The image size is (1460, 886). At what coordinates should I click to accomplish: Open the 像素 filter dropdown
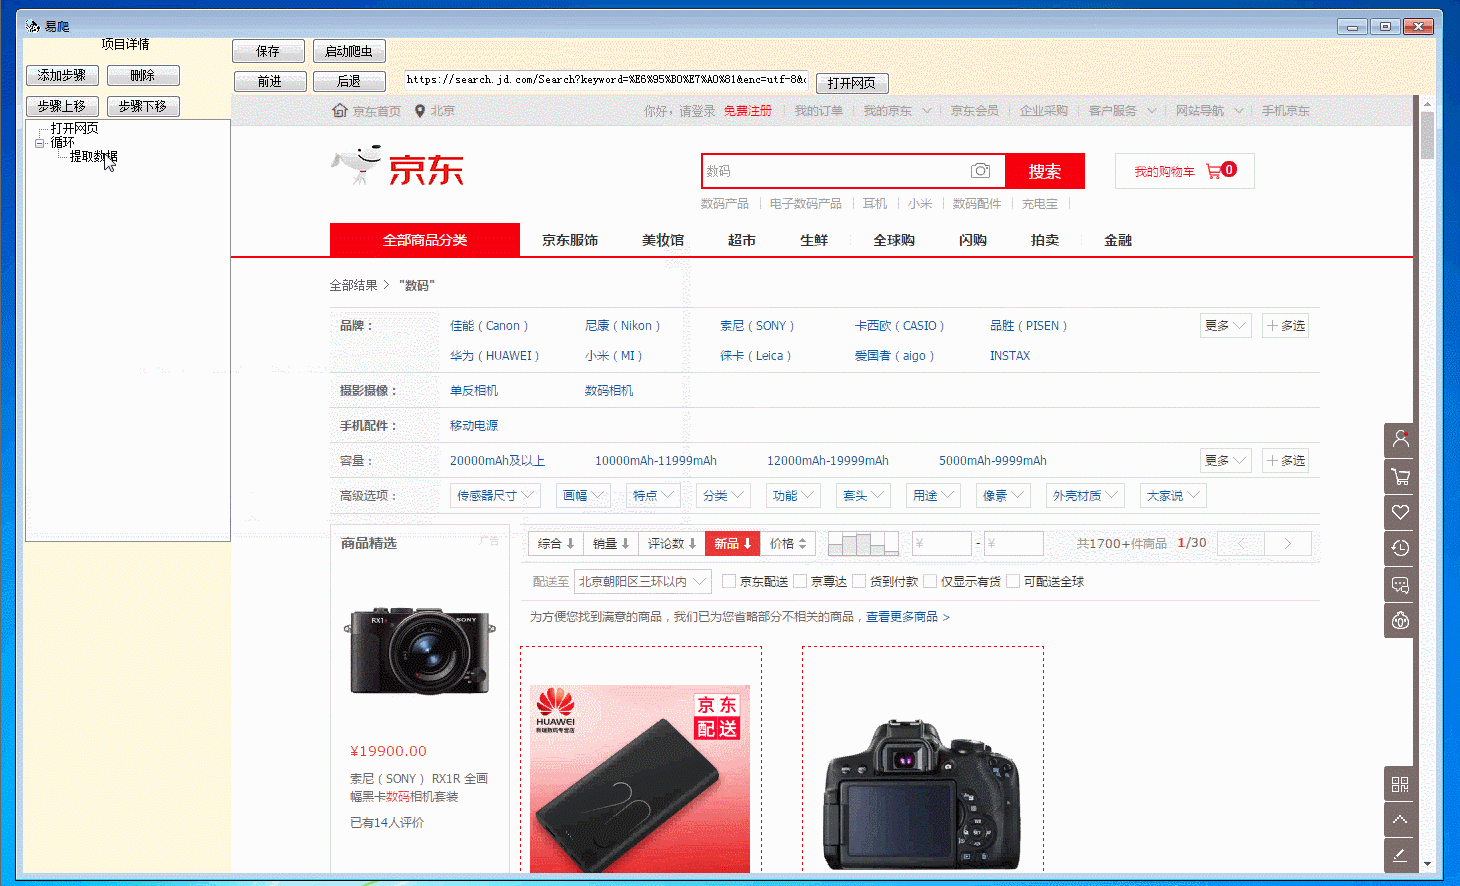click(x=1003, y=495)
